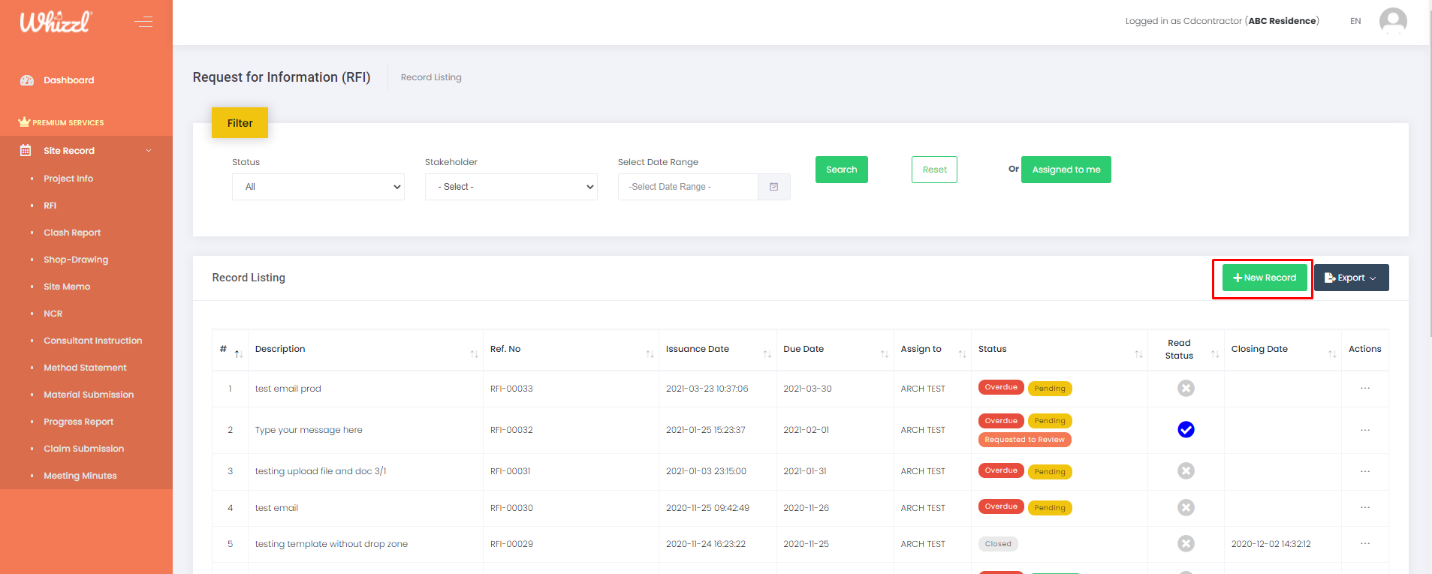Open the Status filter dropdown
1432x574 pixels.
318,187
